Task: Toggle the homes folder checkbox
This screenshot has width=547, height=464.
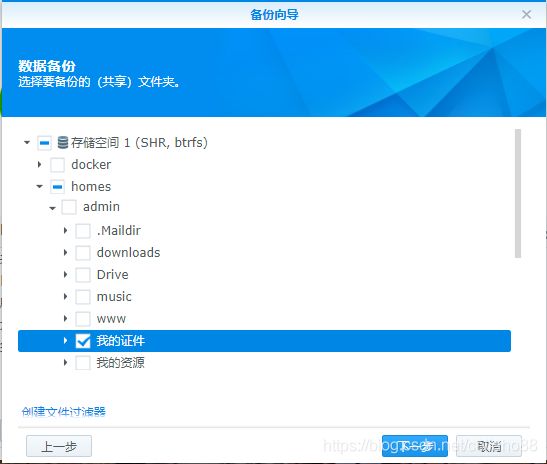Action: click(57, 187)
